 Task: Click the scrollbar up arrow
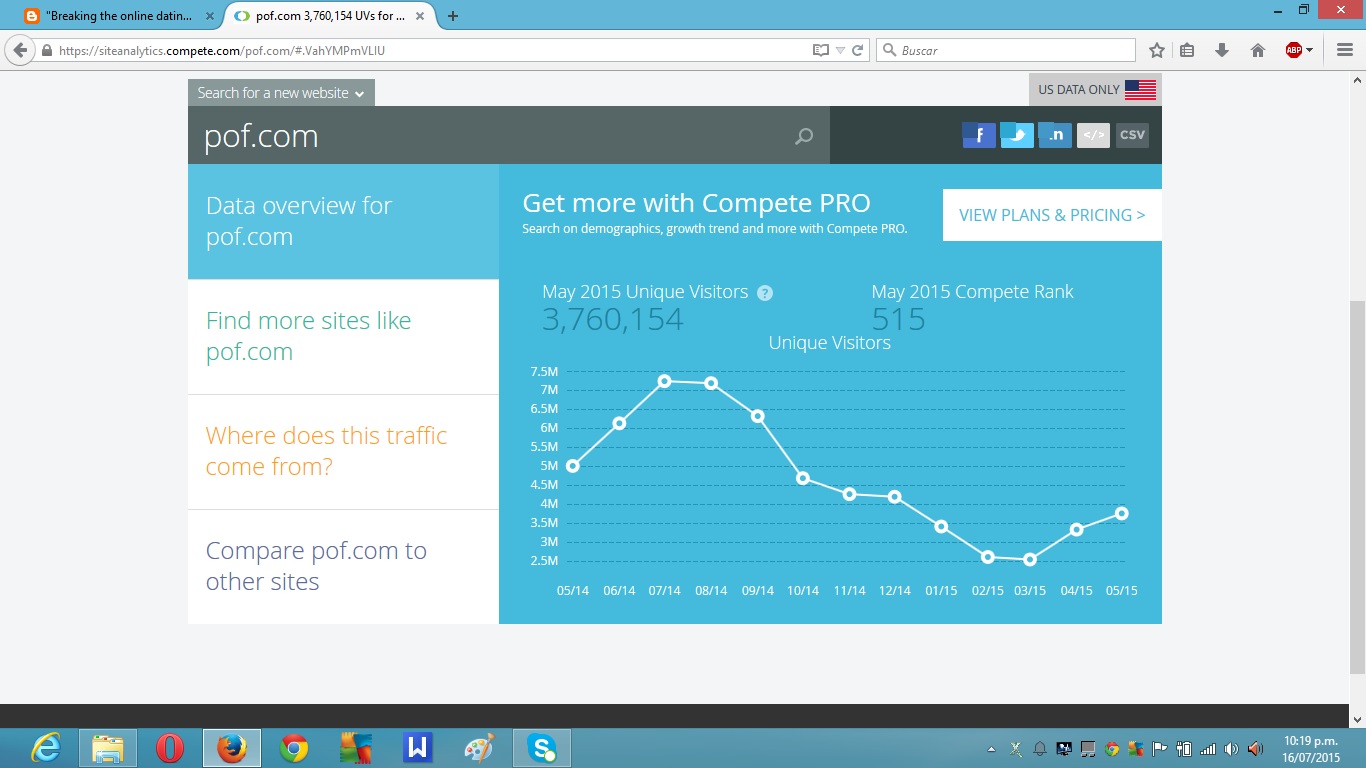(x=1357, y=80)
